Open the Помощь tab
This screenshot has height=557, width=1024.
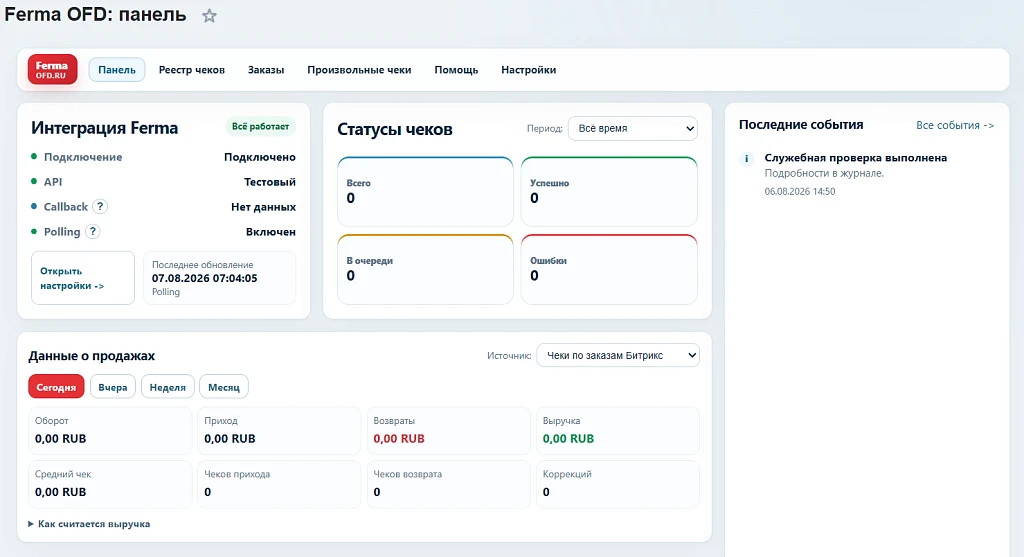click(456, 70)
